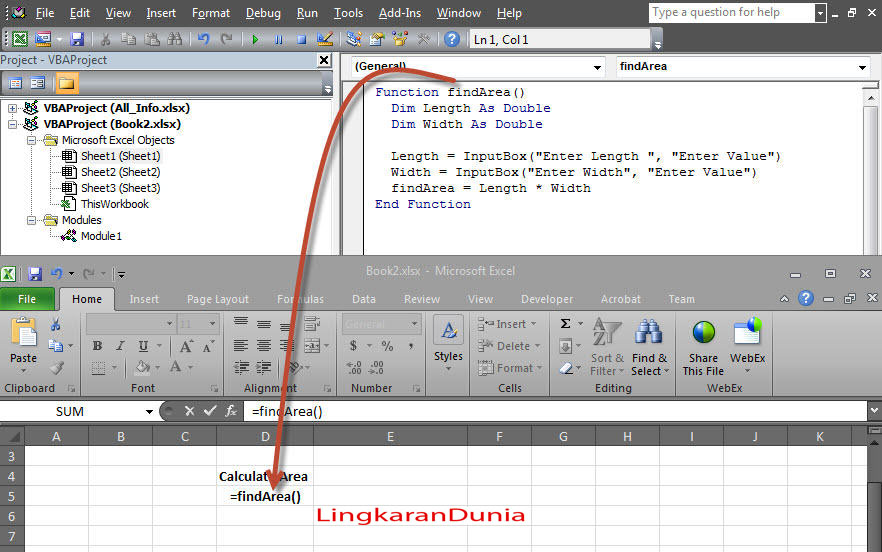This screenshot has height=552, width=882.
Task: Click formula bar containing =findArea()
Action: pyautogui.click(x=554, y=411)
